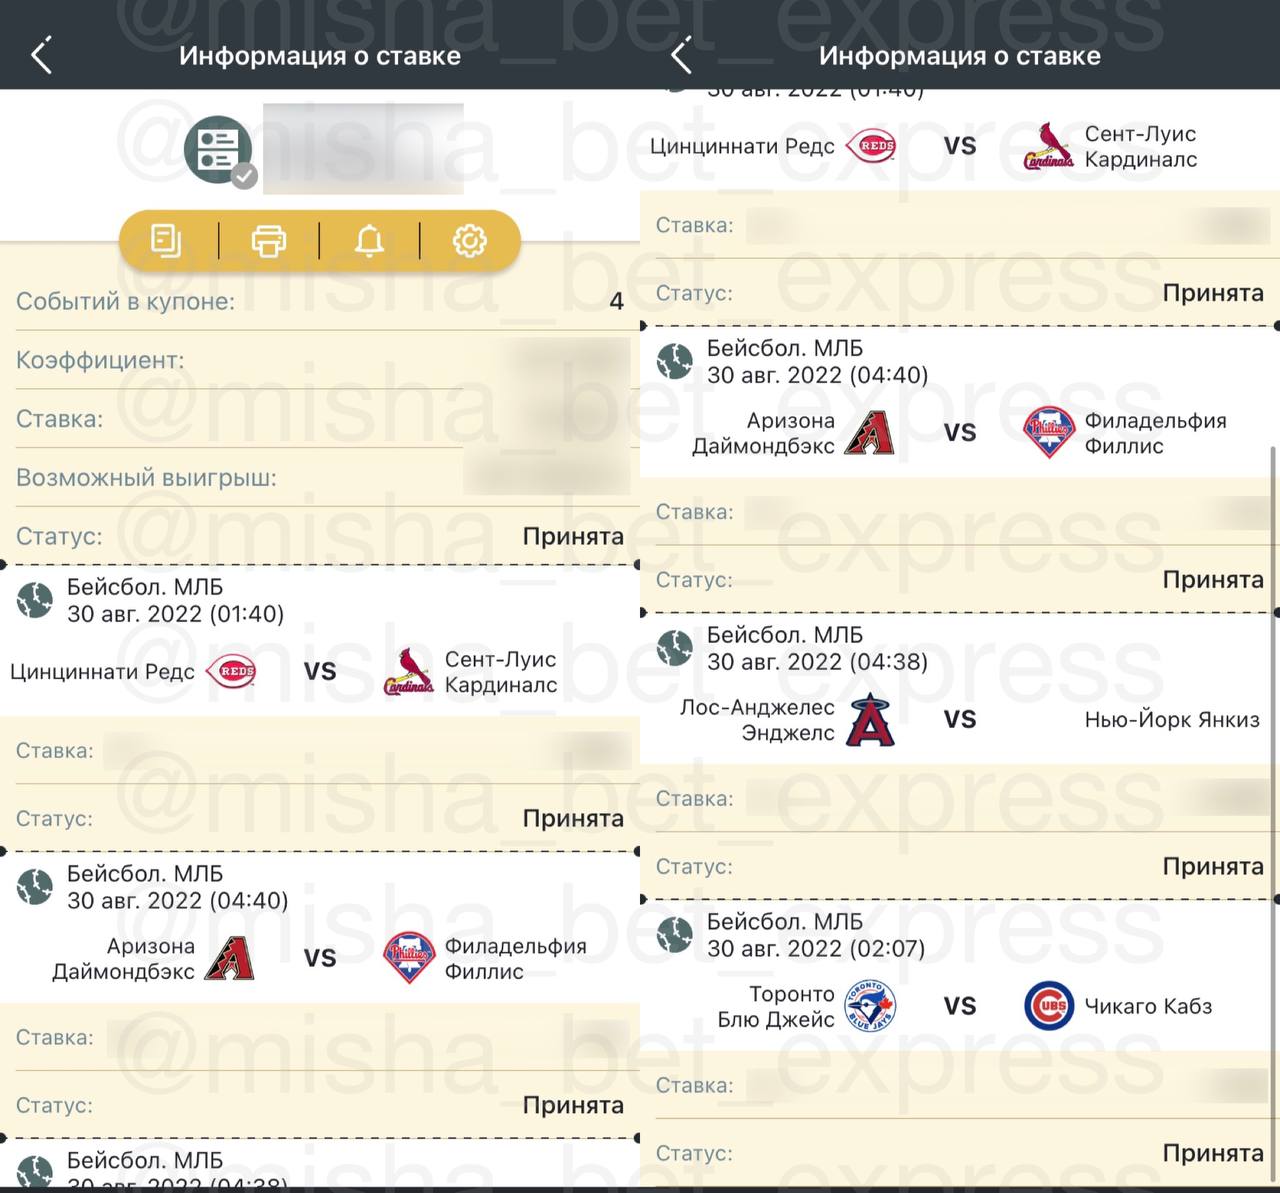Select 'Событий в купоне:' row label
Screen dimensions: 1280x1193
click(x=126, y=301)
